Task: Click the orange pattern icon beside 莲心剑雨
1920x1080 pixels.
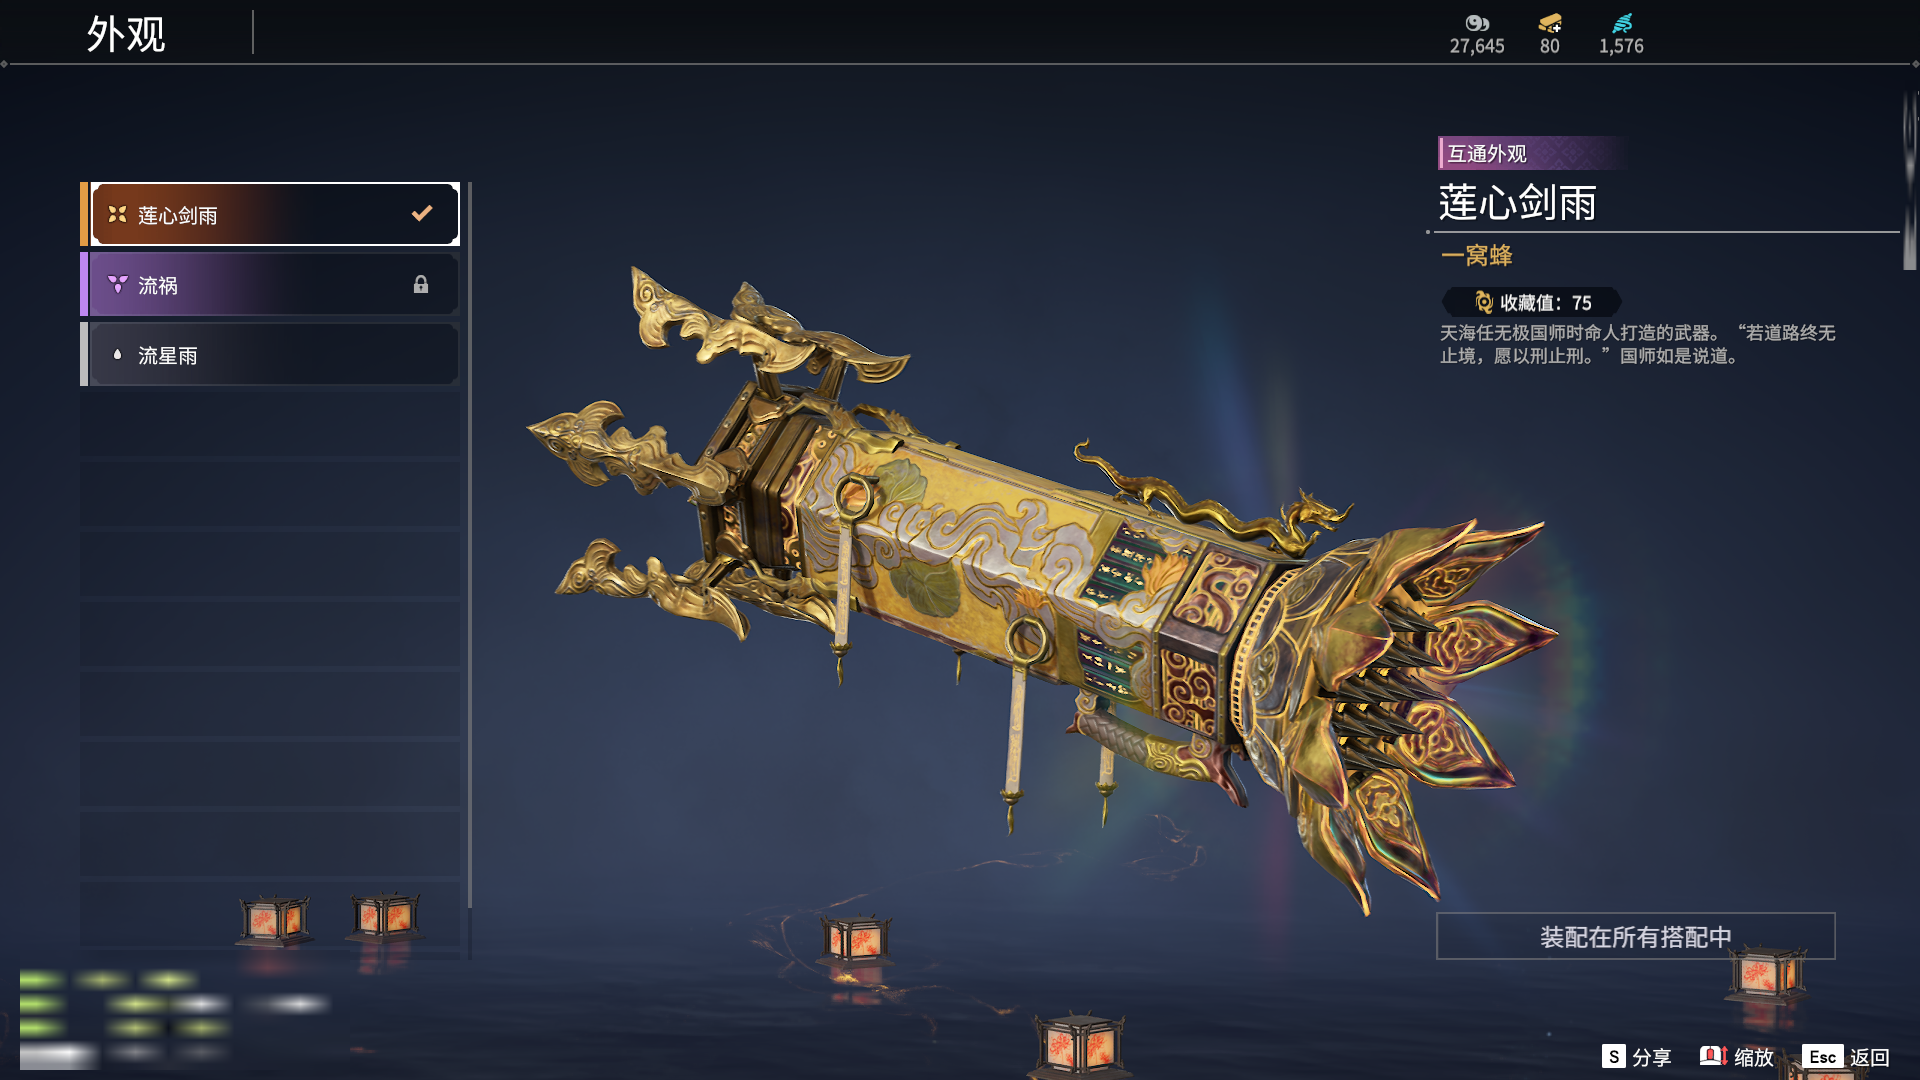Action: [117, 214]
